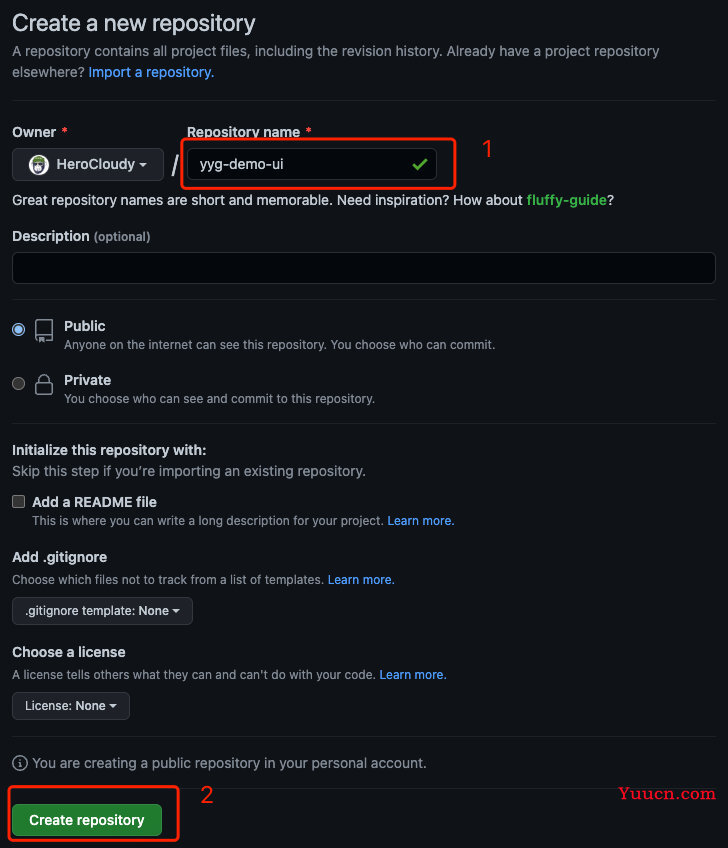Screen dimensions: 728x848
Task: Click the public repository book icon
Action: point(44,330)
